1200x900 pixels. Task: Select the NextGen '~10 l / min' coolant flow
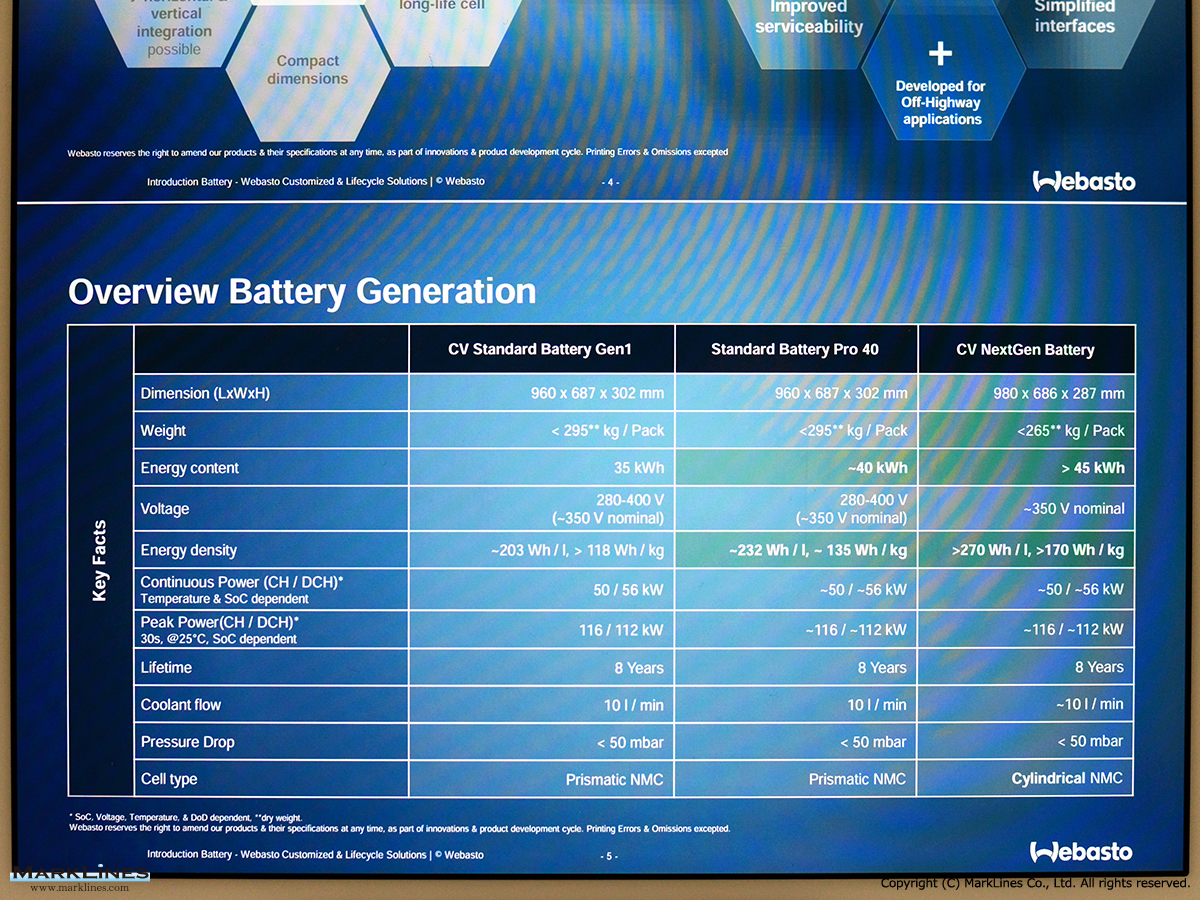coord(1089,704)
